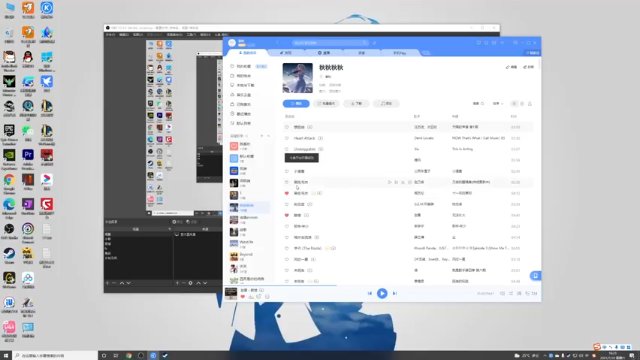
Task: Click the more-options circle icon on the hovered row
Action: [410, 182]
